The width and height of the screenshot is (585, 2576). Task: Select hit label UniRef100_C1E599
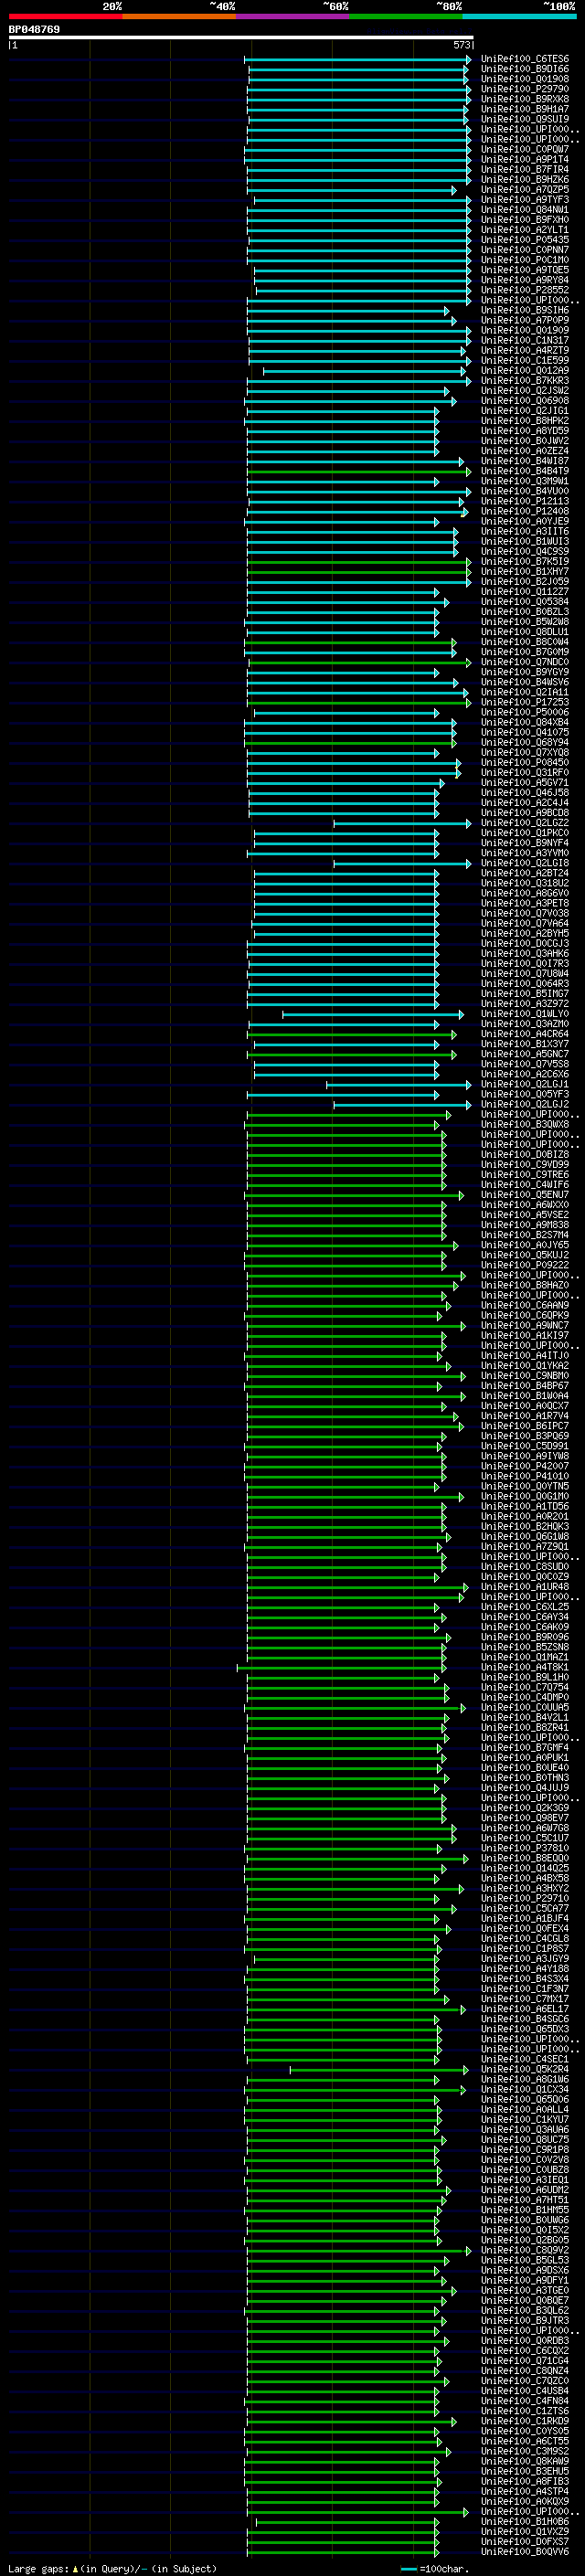click(x=525, y=361)
